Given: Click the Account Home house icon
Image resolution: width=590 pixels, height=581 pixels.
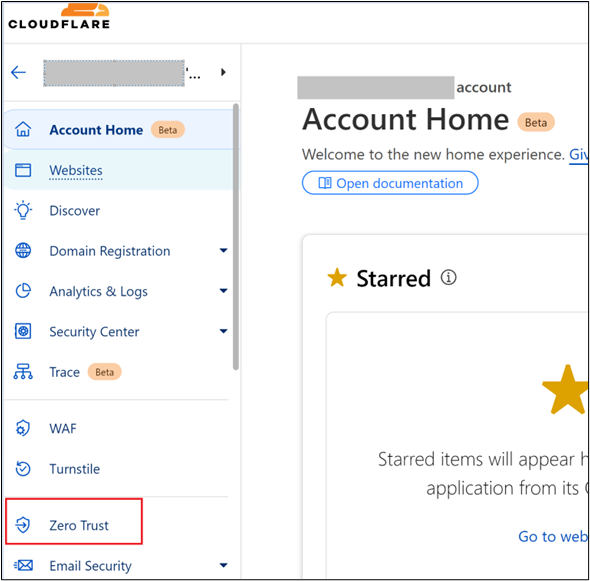Looking at the screenshot, I should (23, 129).
